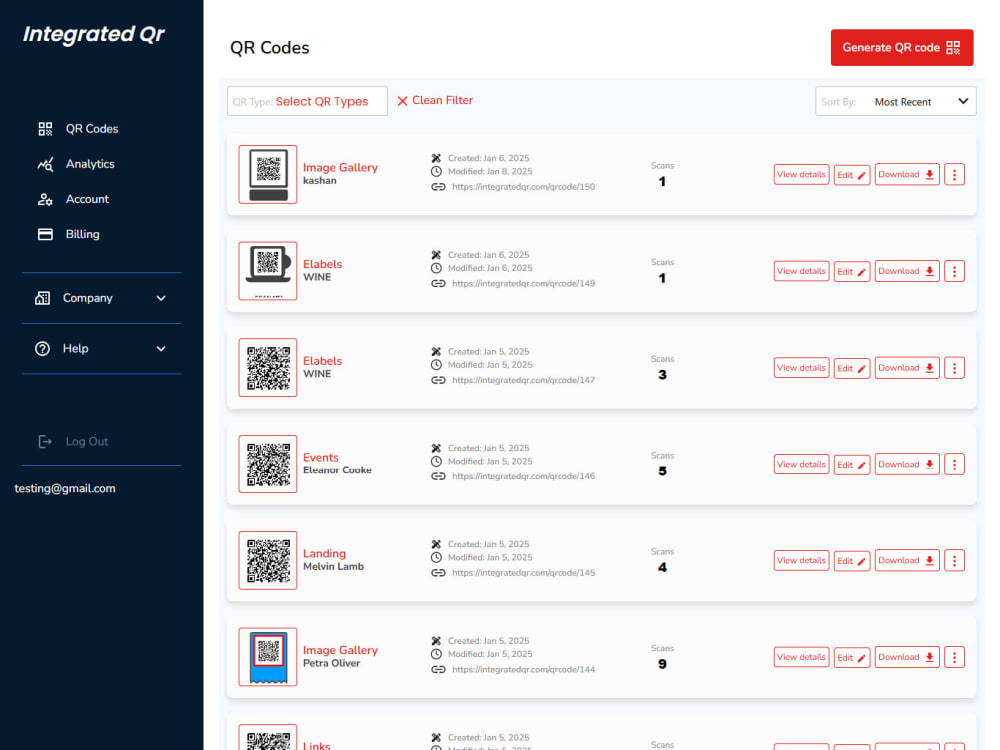The image size is (1000, 750).
Task: Click the Help chevron arrow
Action: pos(161,348)
